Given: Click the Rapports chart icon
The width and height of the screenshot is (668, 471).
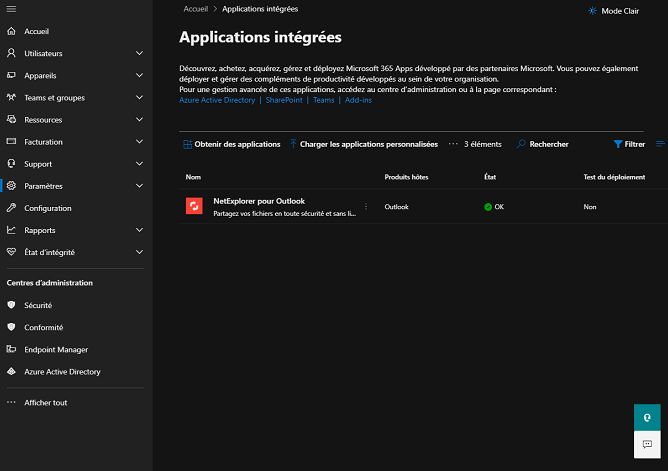Looking at the screenshot, I should pyautogui.click(x=12, y=230).
